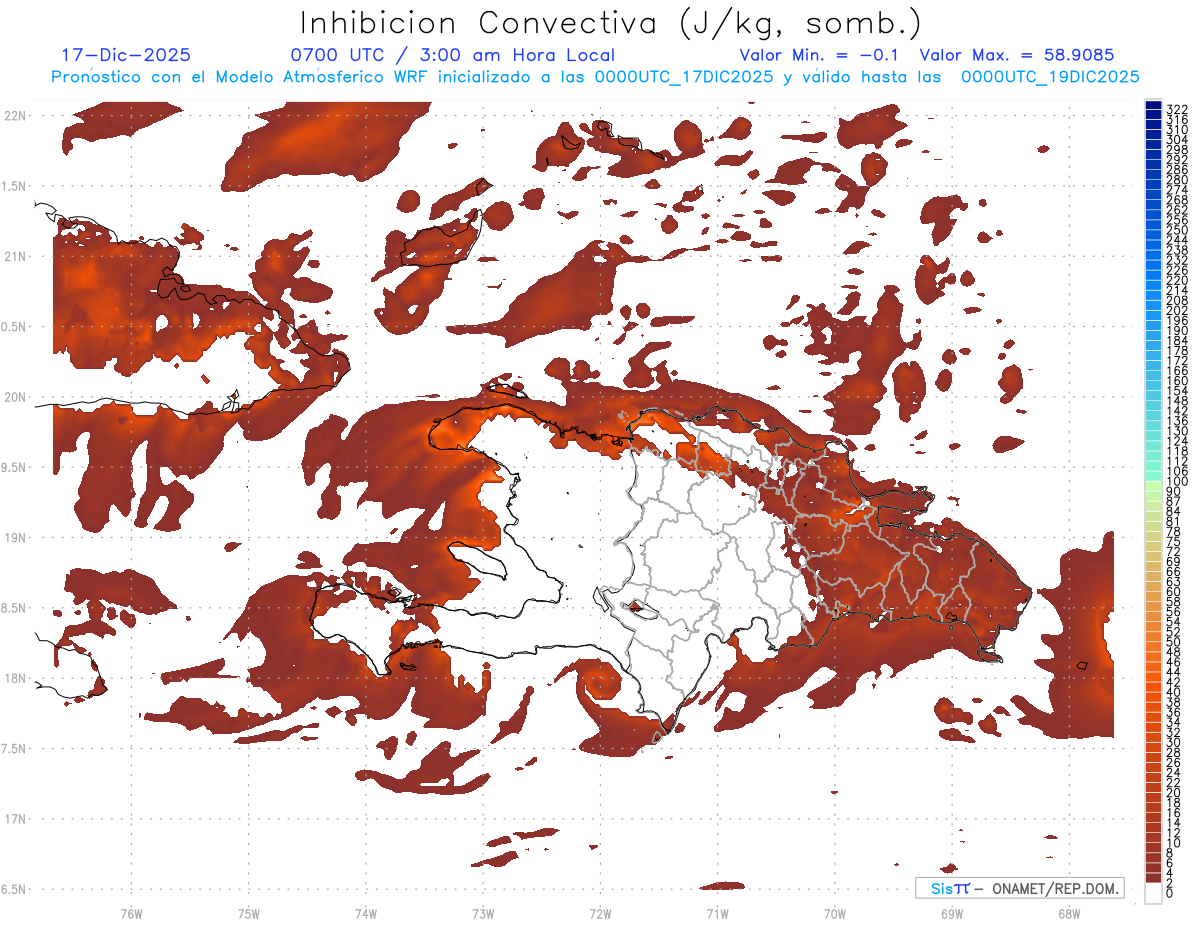Click the '20N' latitude label
The height and width of the screenshot is (927, 1200).
[16, 397]
